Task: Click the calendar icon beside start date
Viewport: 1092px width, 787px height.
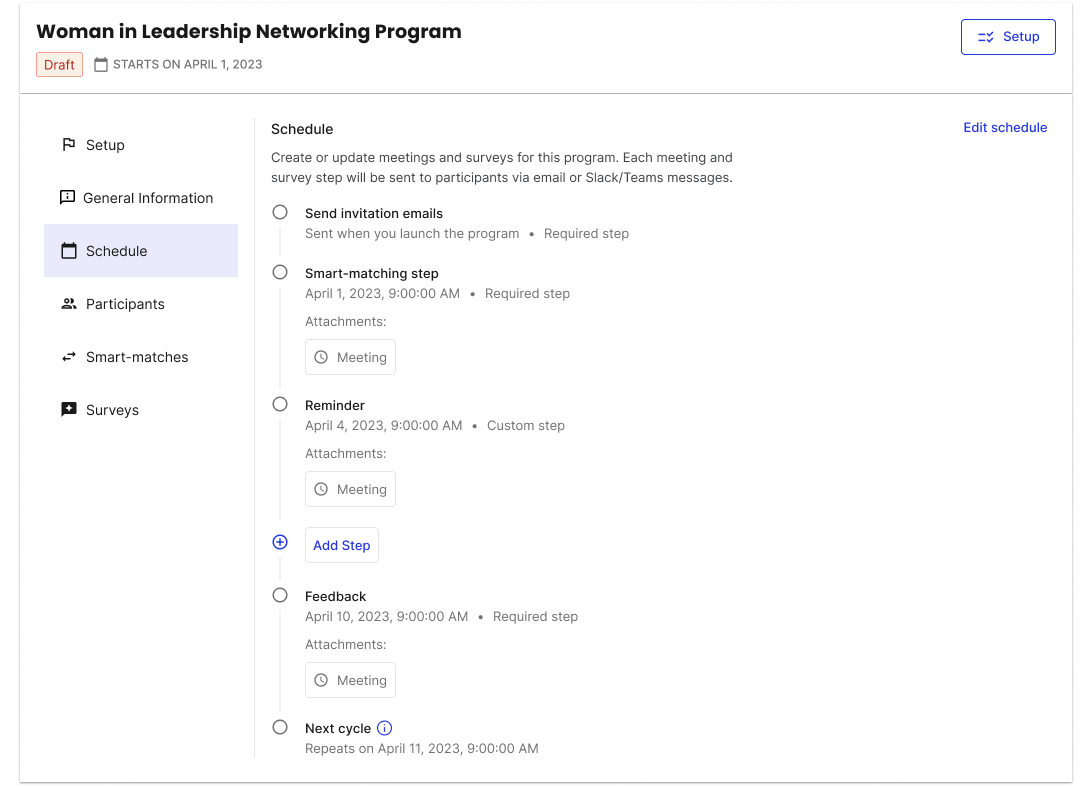Action: [x=101, y=65]
